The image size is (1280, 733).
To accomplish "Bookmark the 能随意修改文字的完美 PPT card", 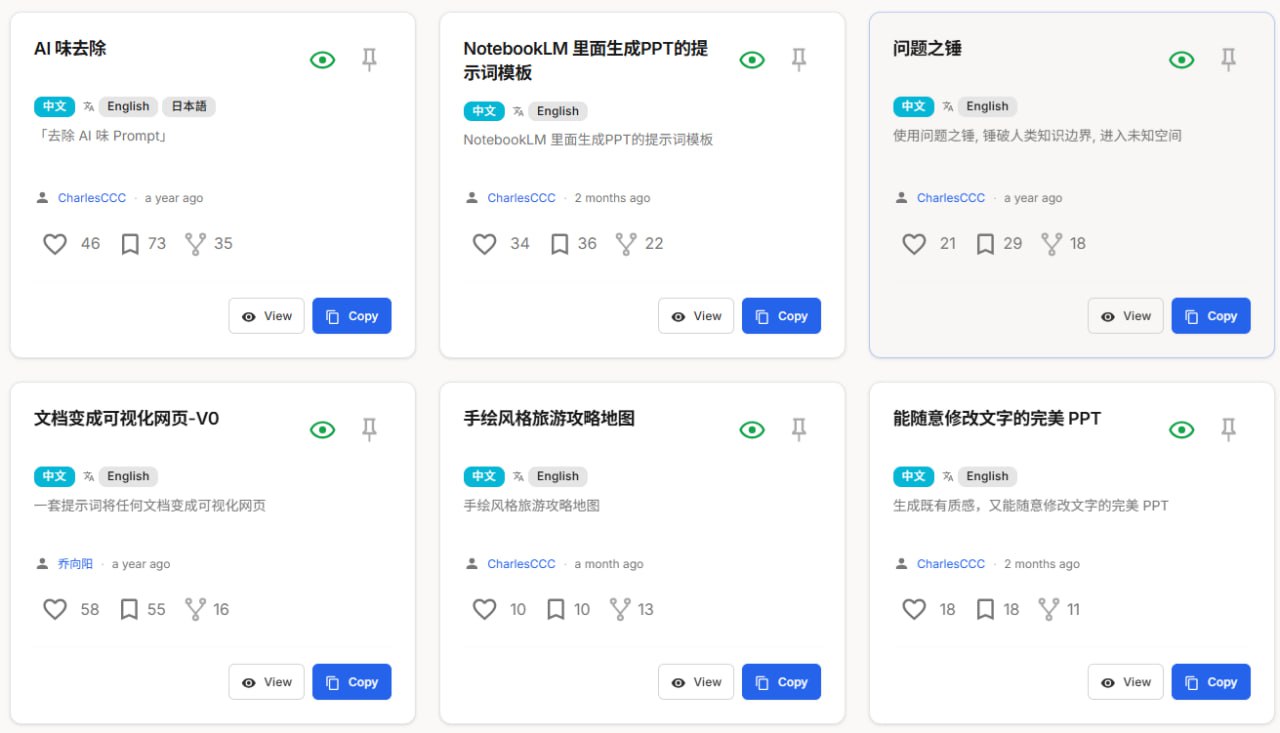I will click(985, 609).
